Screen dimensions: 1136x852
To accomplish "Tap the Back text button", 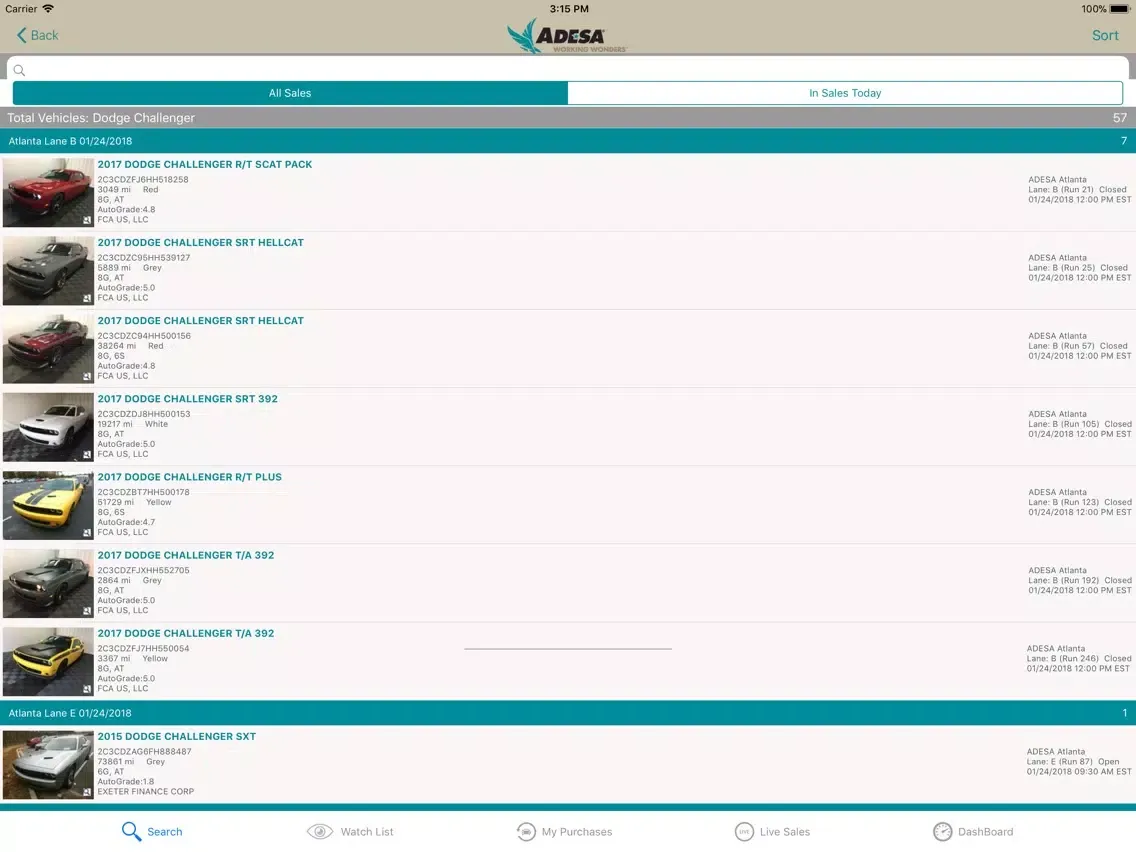I will click(44, 35).
